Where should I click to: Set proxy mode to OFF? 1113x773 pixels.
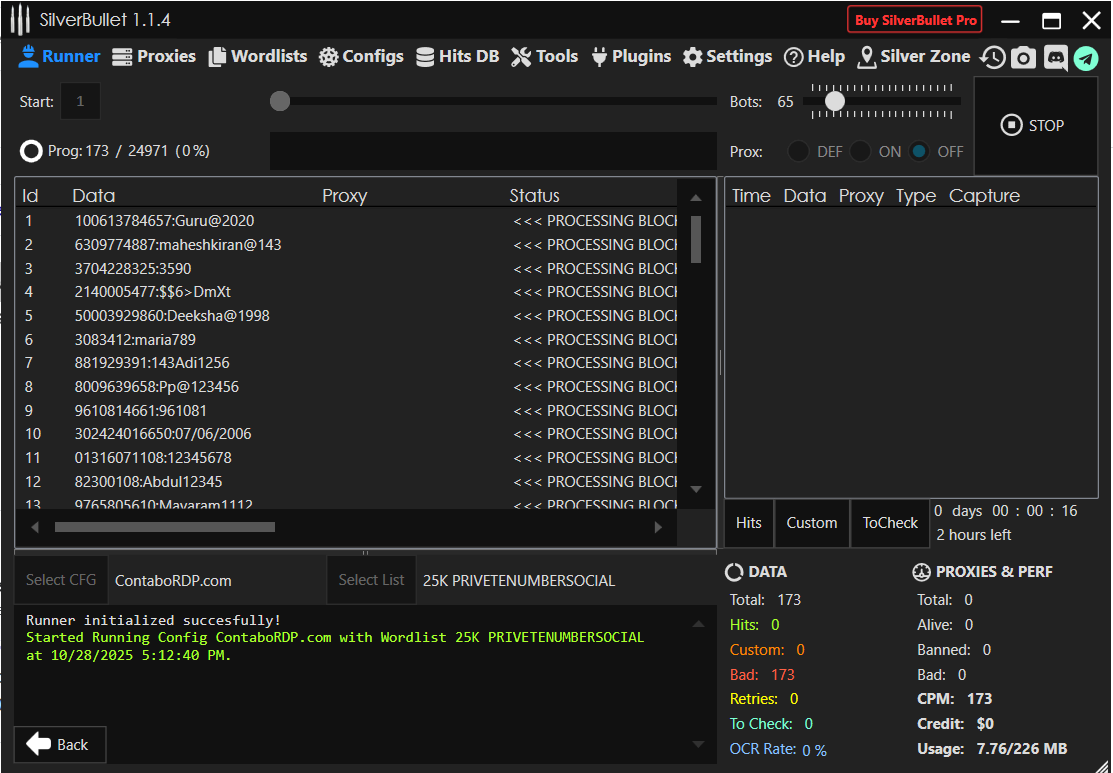point(919,151)
